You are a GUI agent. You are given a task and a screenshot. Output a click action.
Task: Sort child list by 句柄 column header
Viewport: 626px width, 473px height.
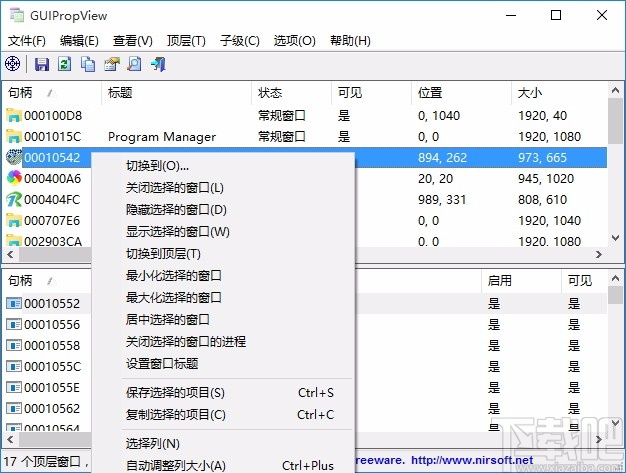[47, 281]
